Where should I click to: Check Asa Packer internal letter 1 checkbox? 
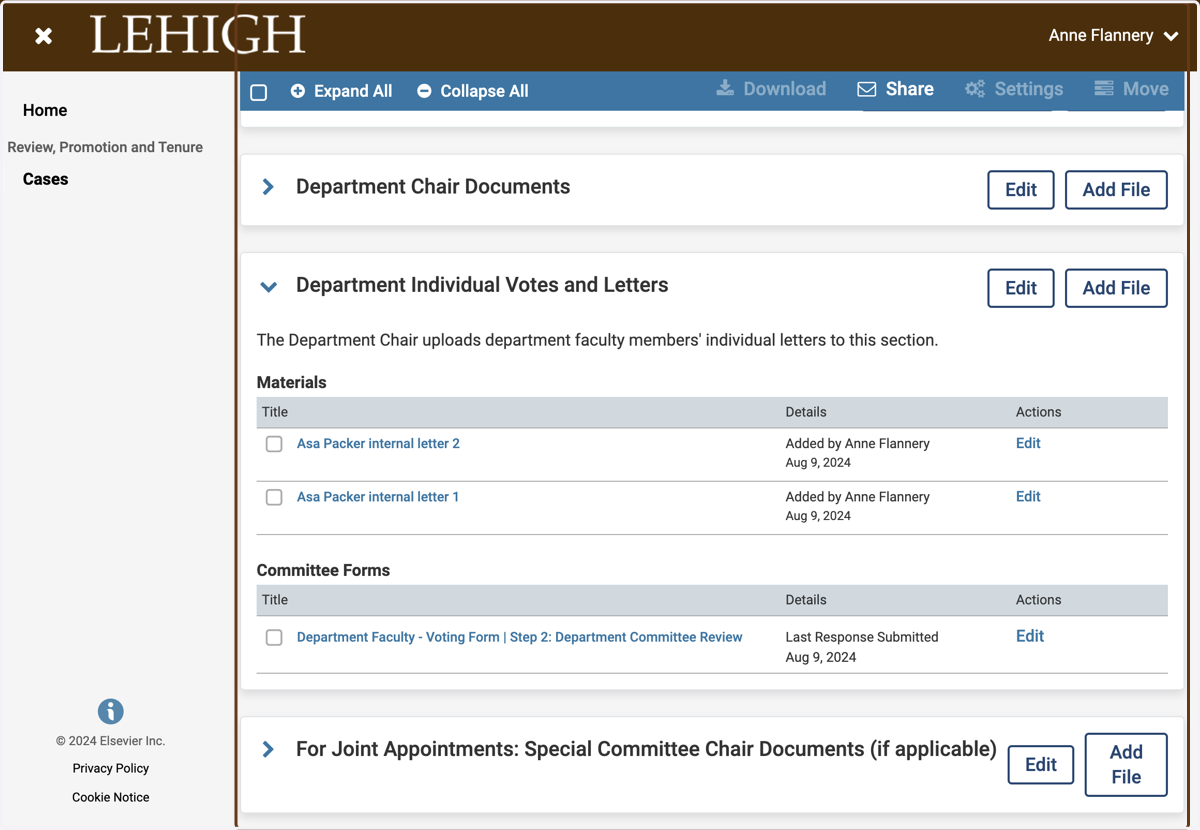[x=274, y=497]
